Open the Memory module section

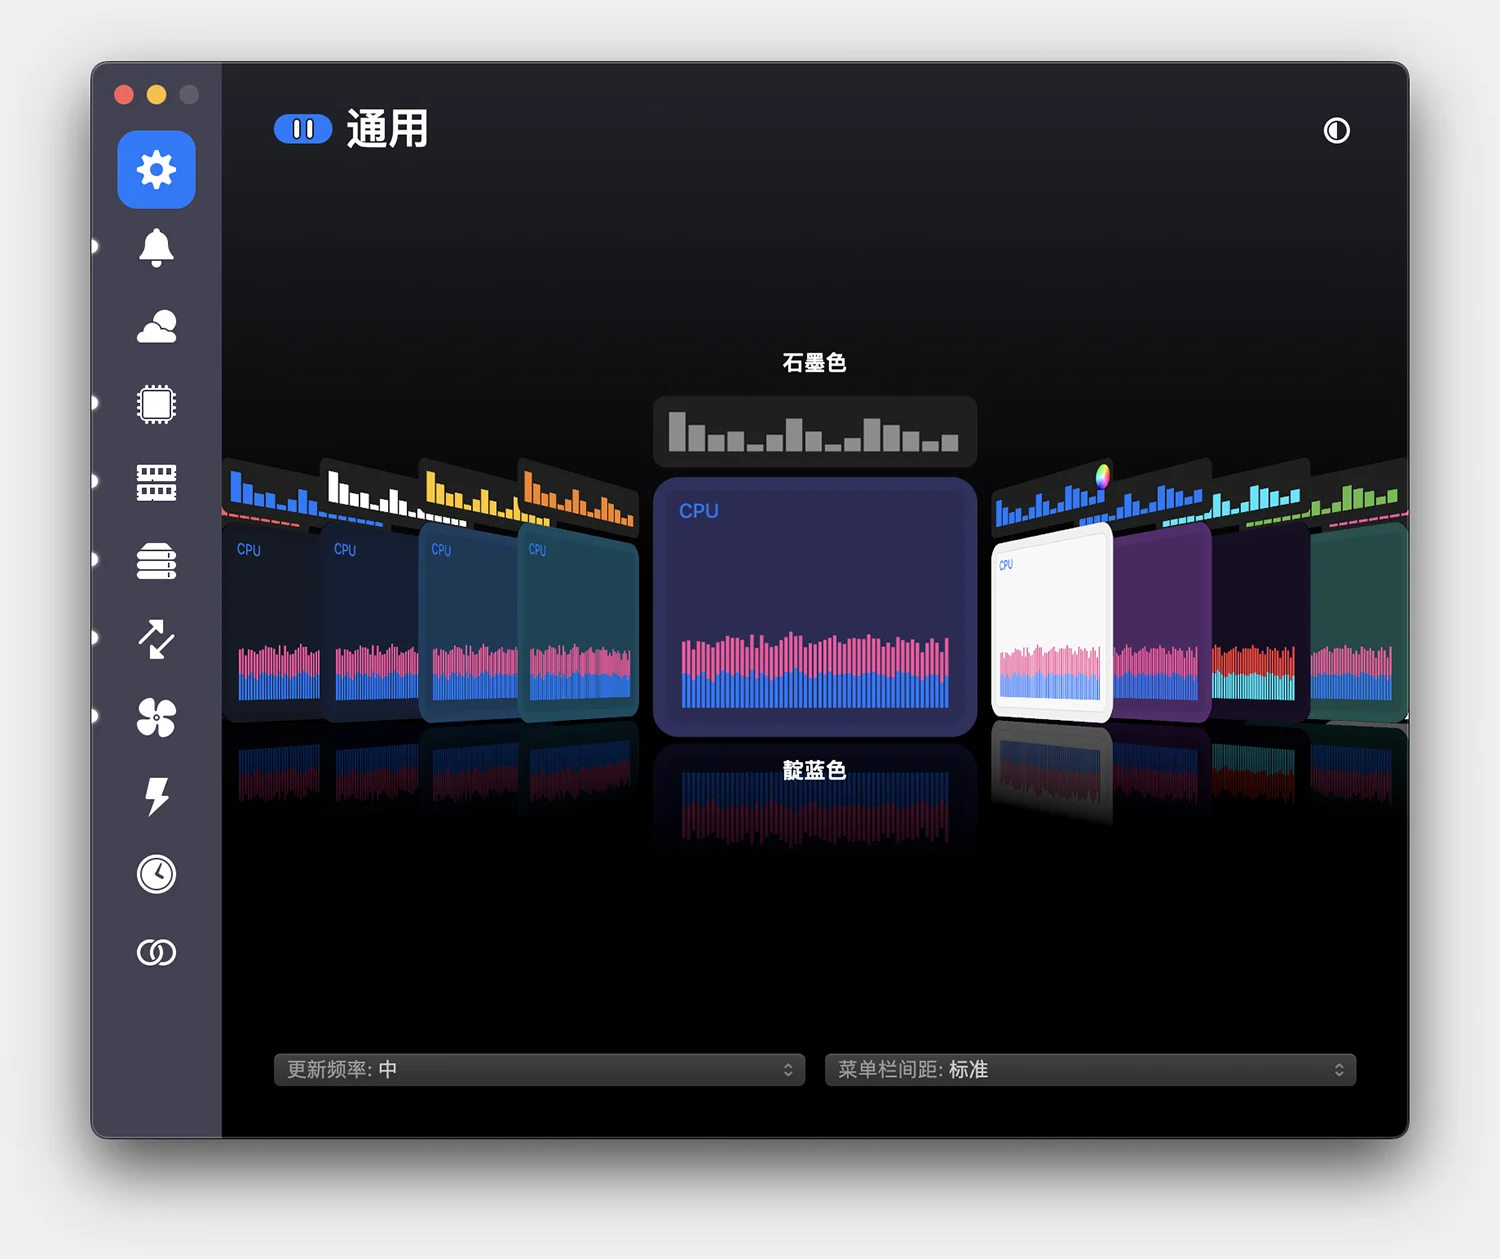[x=156, y=483]
